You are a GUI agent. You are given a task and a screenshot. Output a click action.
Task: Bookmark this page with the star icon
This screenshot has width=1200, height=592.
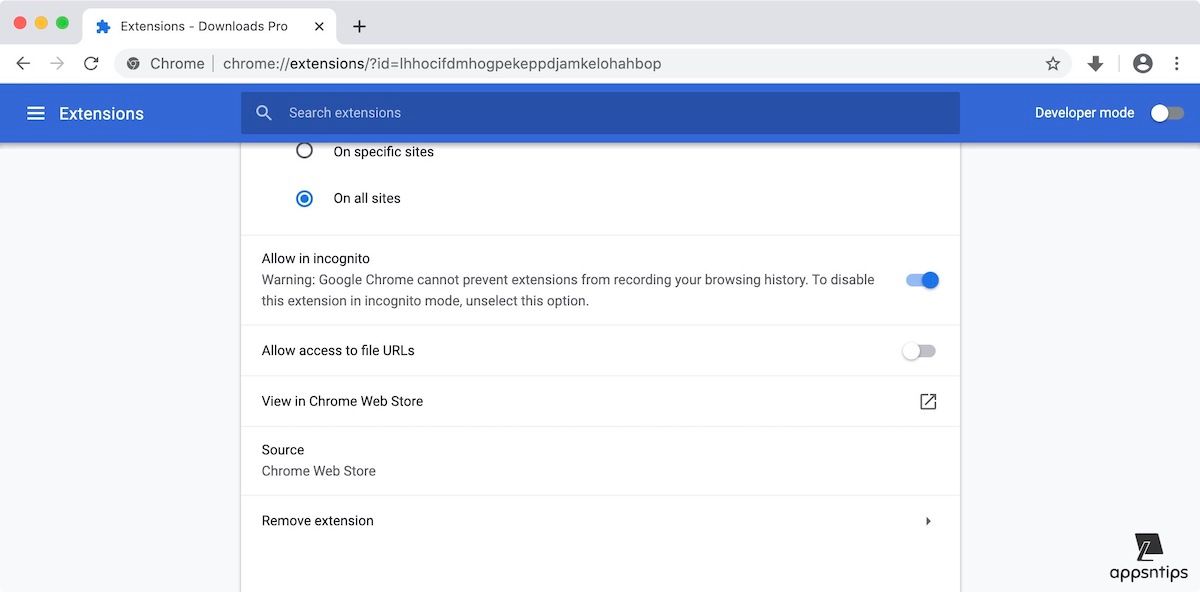coord(1052,63)
